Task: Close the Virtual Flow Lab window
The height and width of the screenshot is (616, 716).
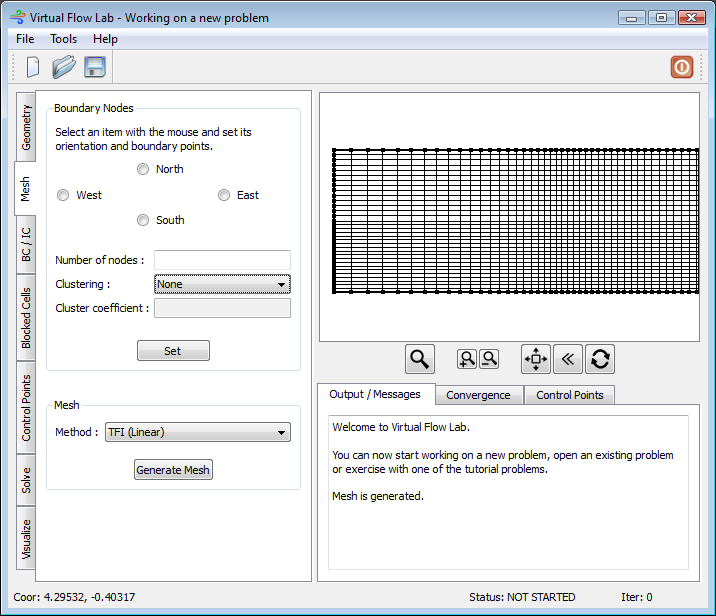Action: click(692, 18)
